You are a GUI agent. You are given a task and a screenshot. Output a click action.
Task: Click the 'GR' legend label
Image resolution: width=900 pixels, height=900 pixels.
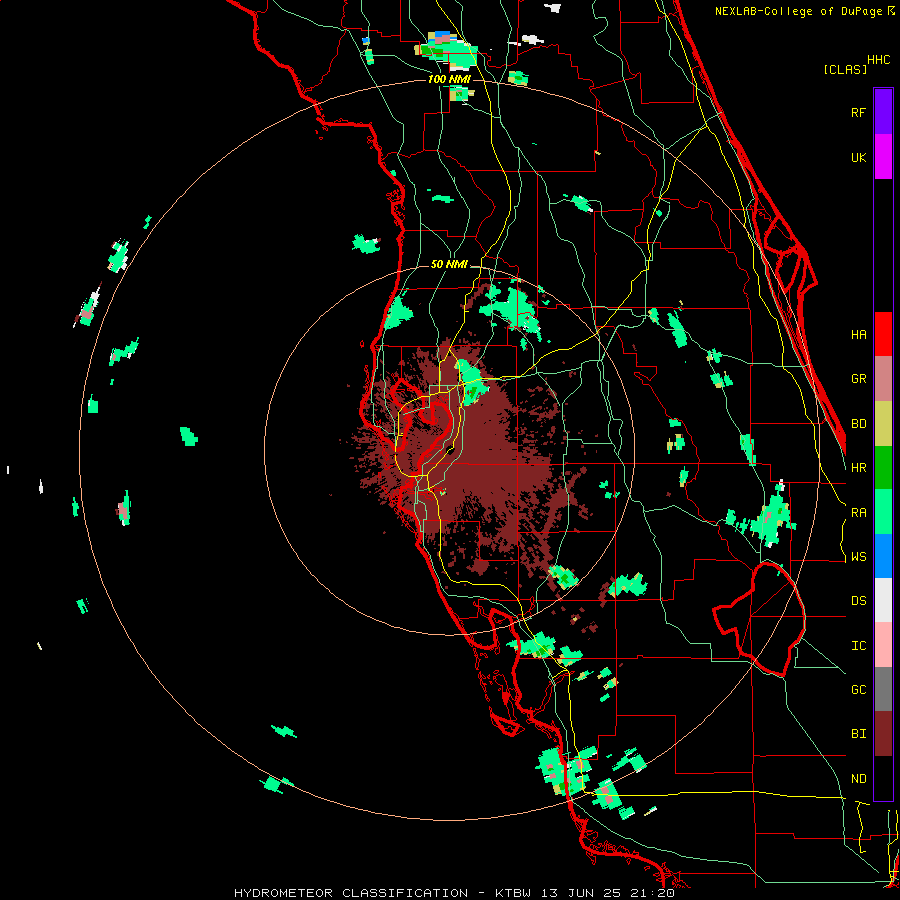(x=858, y=379)
